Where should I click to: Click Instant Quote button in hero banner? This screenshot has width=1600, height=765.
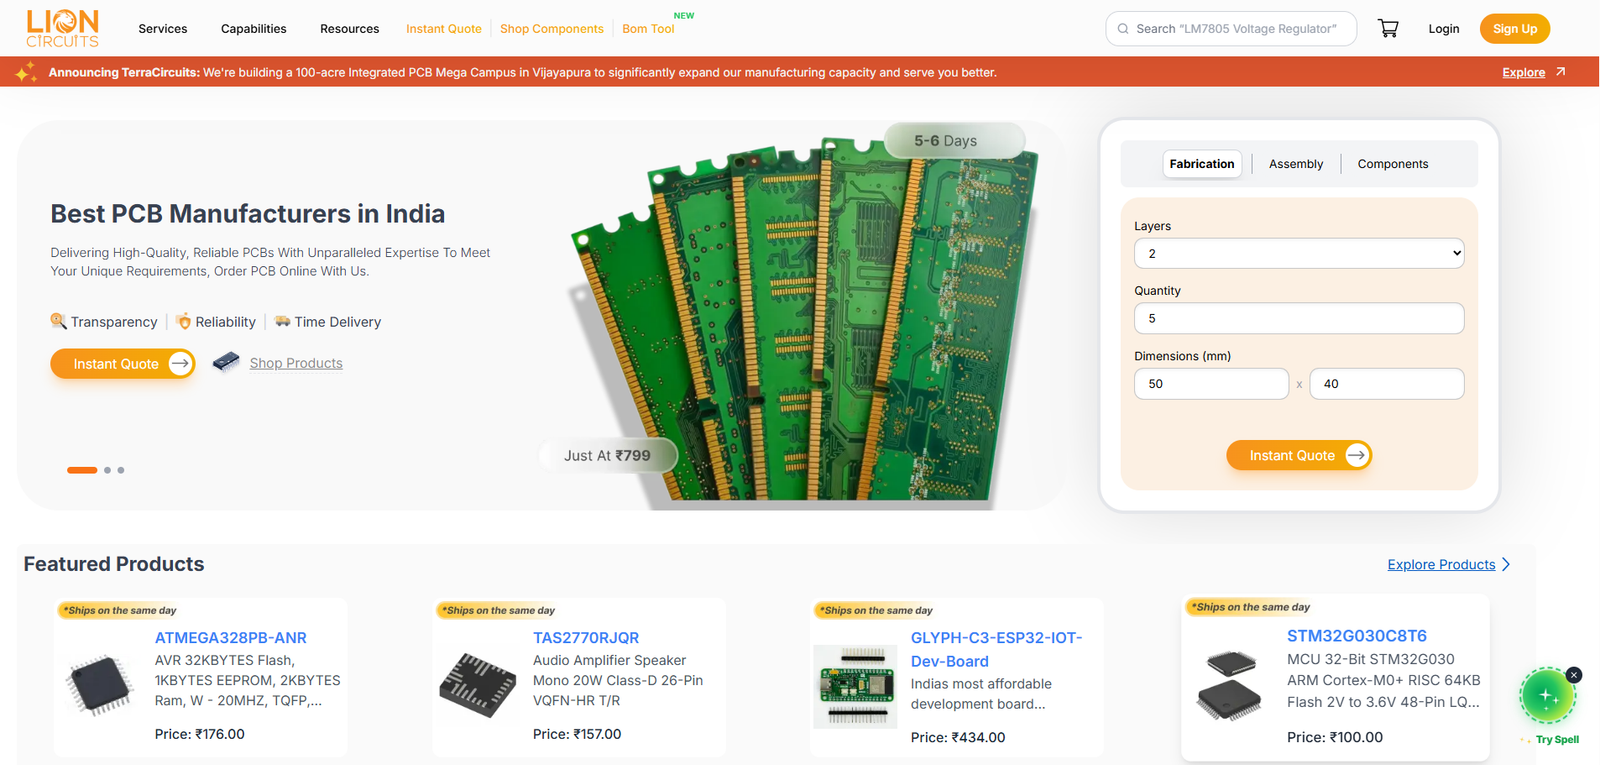tap(123, 364)
